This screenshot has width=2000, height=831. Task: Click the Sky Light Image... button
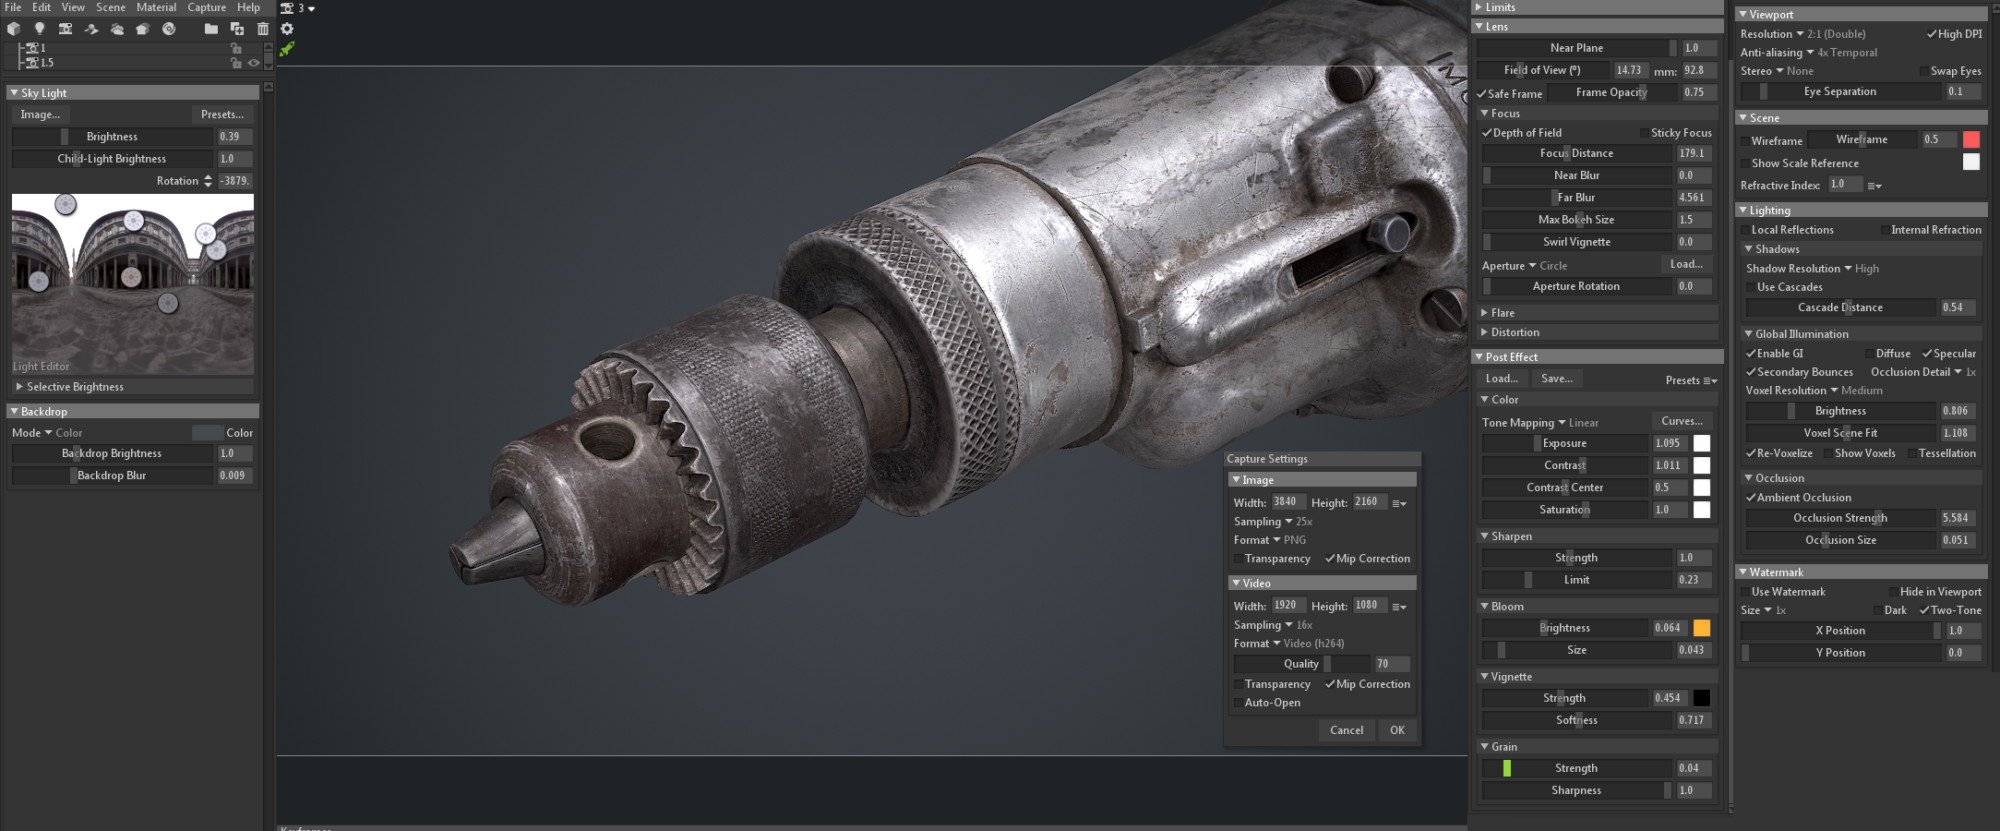40,115
